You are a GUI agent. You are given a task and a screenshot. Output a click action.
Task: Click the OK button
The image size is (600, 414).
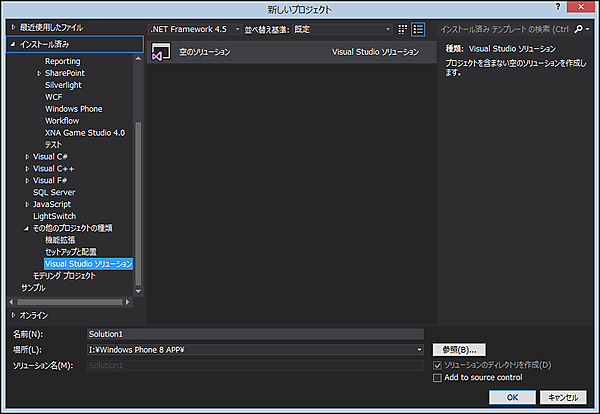(511, 397)
